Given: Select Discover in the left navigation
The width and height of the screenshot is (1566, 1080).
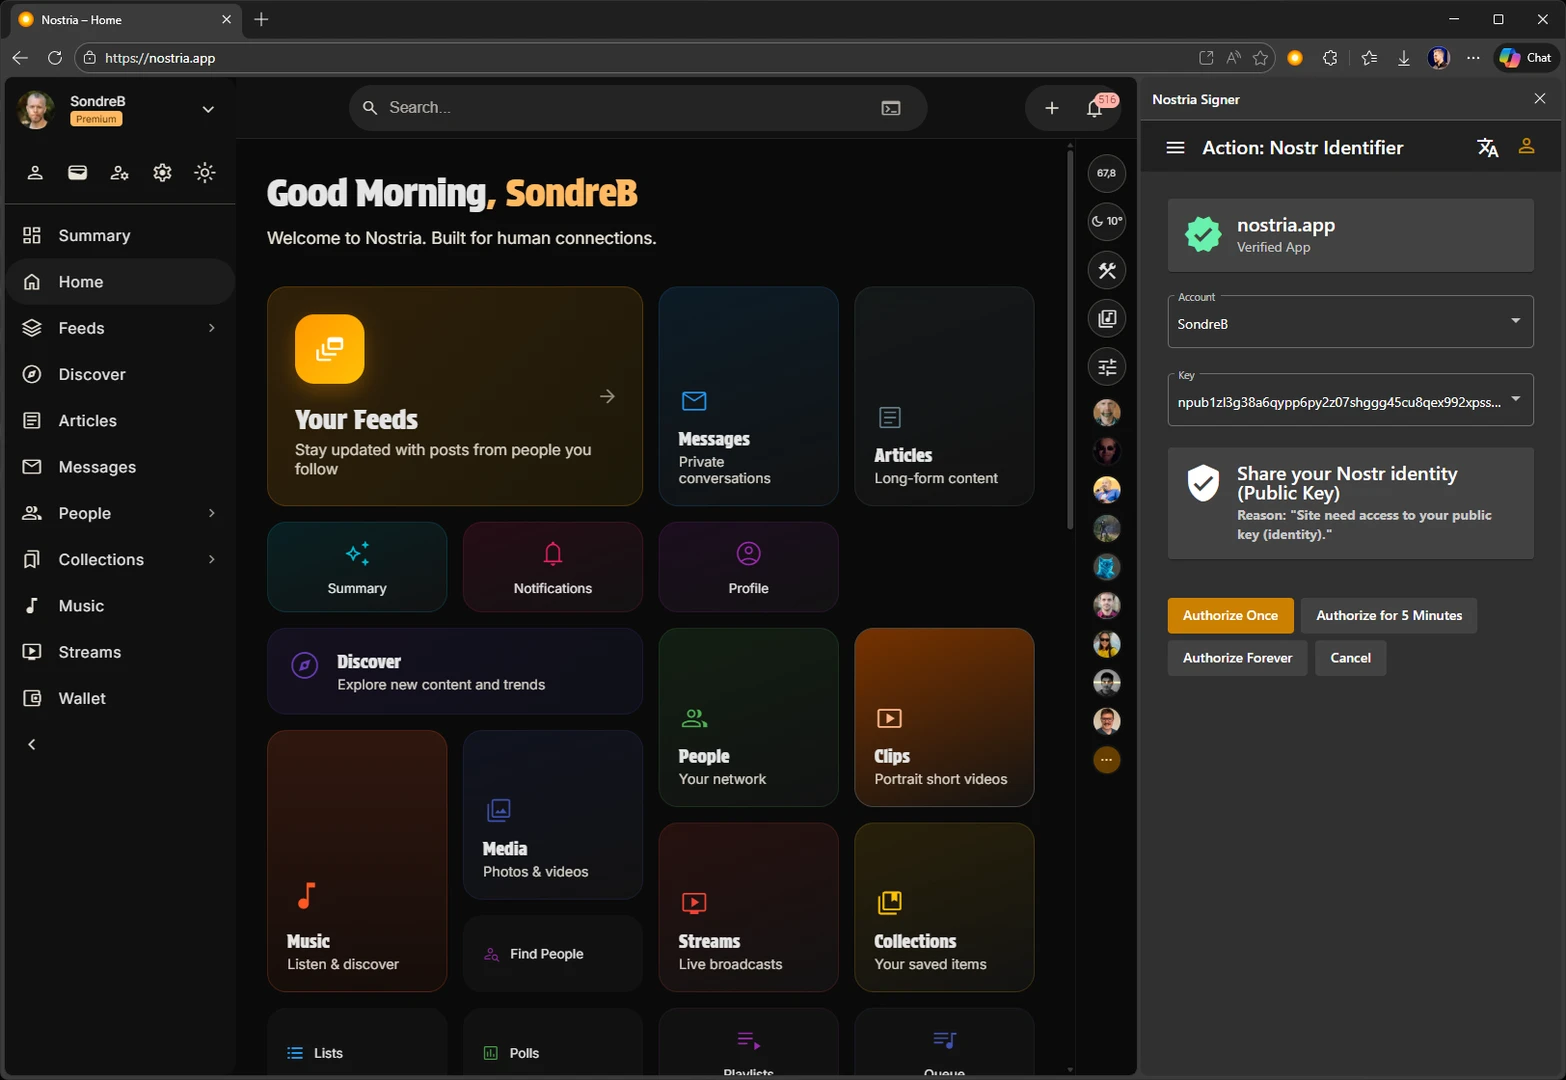Looking at the screenshot, I should tap(91, 374).
